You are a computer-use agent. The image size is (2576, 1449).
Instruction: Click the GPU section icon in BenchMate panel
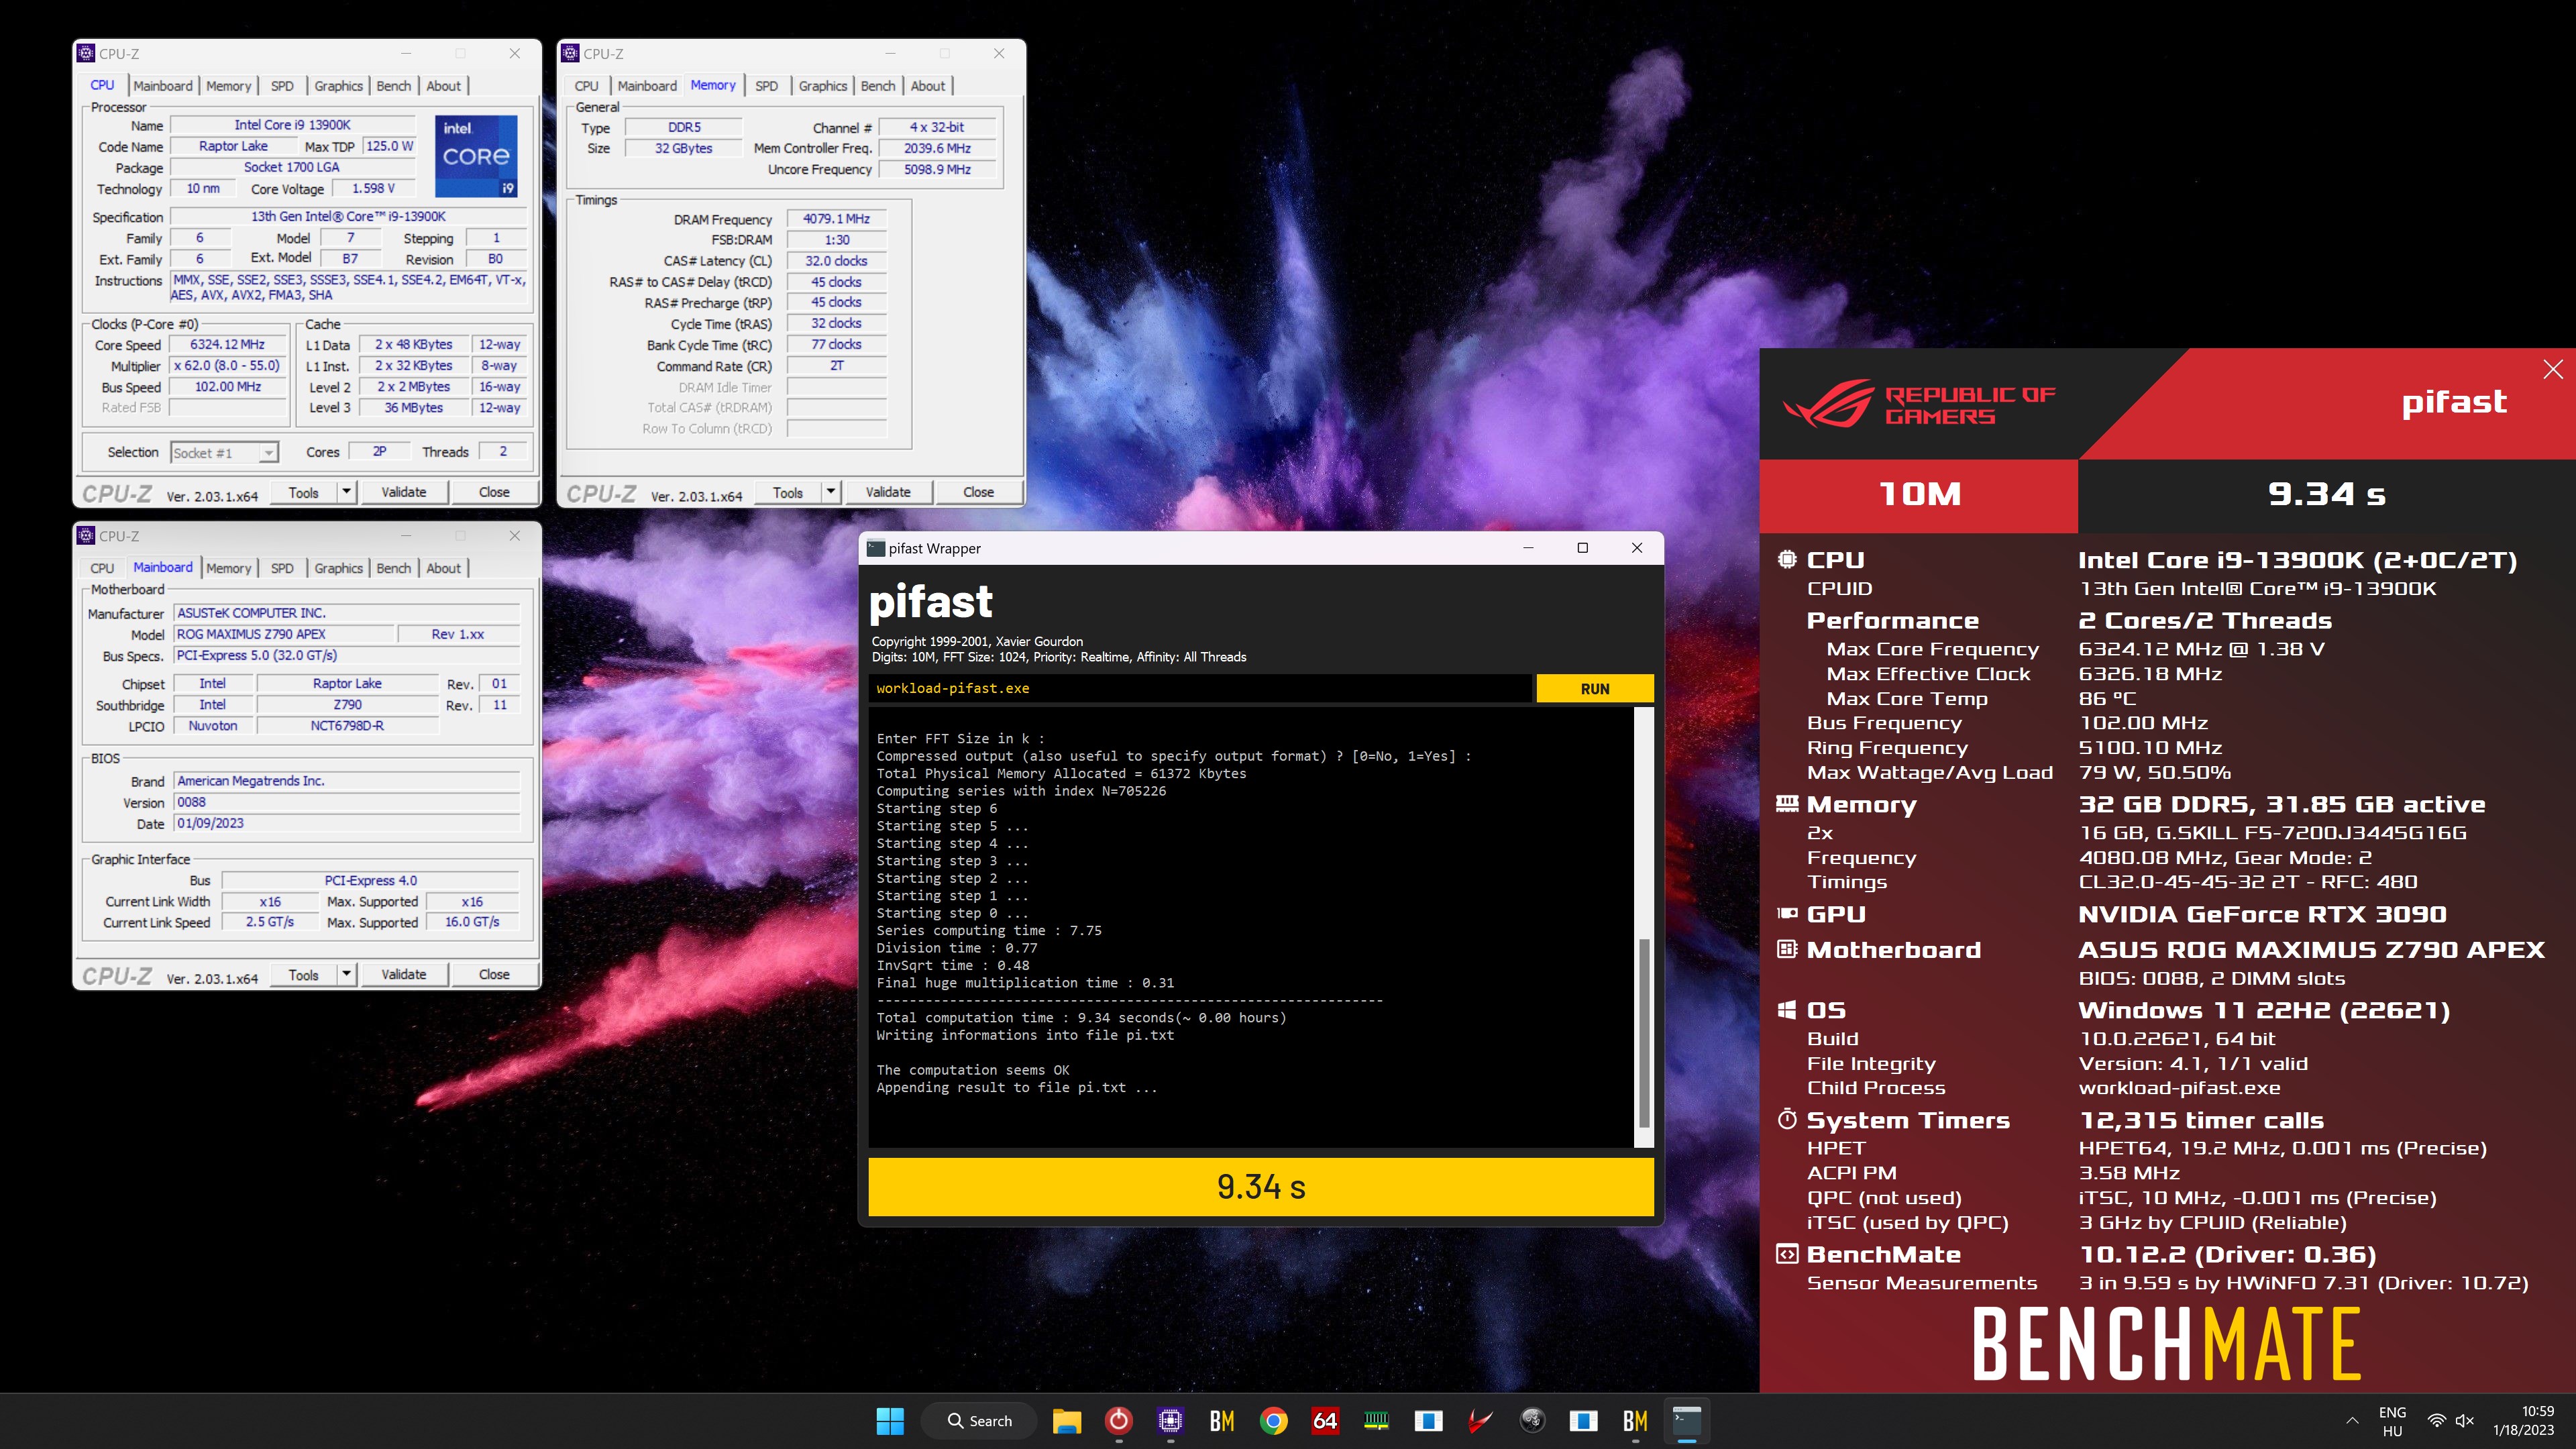pos(1787,914)
